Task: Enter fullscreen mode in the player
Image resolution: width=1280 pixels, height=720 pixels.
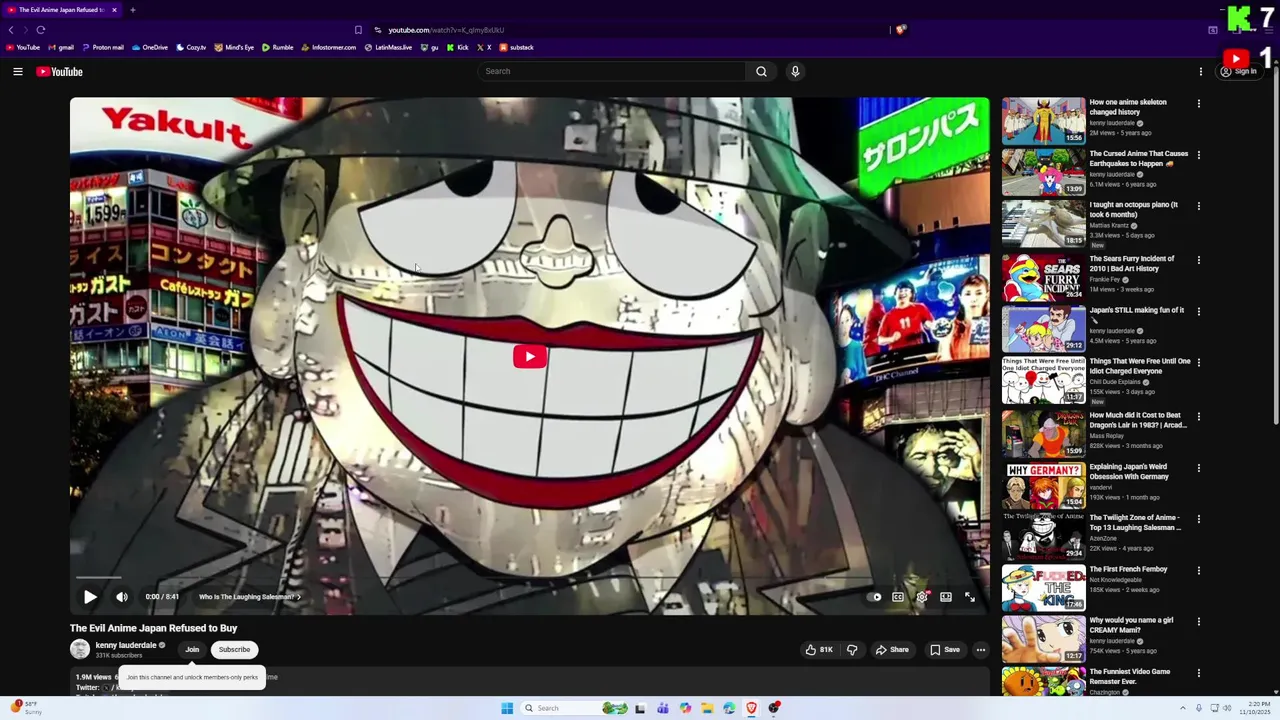Action: click(x=970, y=597)
